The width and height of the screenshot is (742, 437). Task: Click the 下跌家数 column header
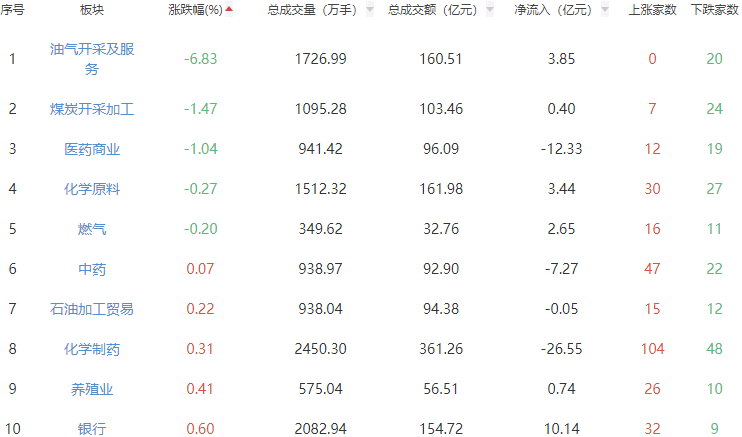tap(714, 9)
